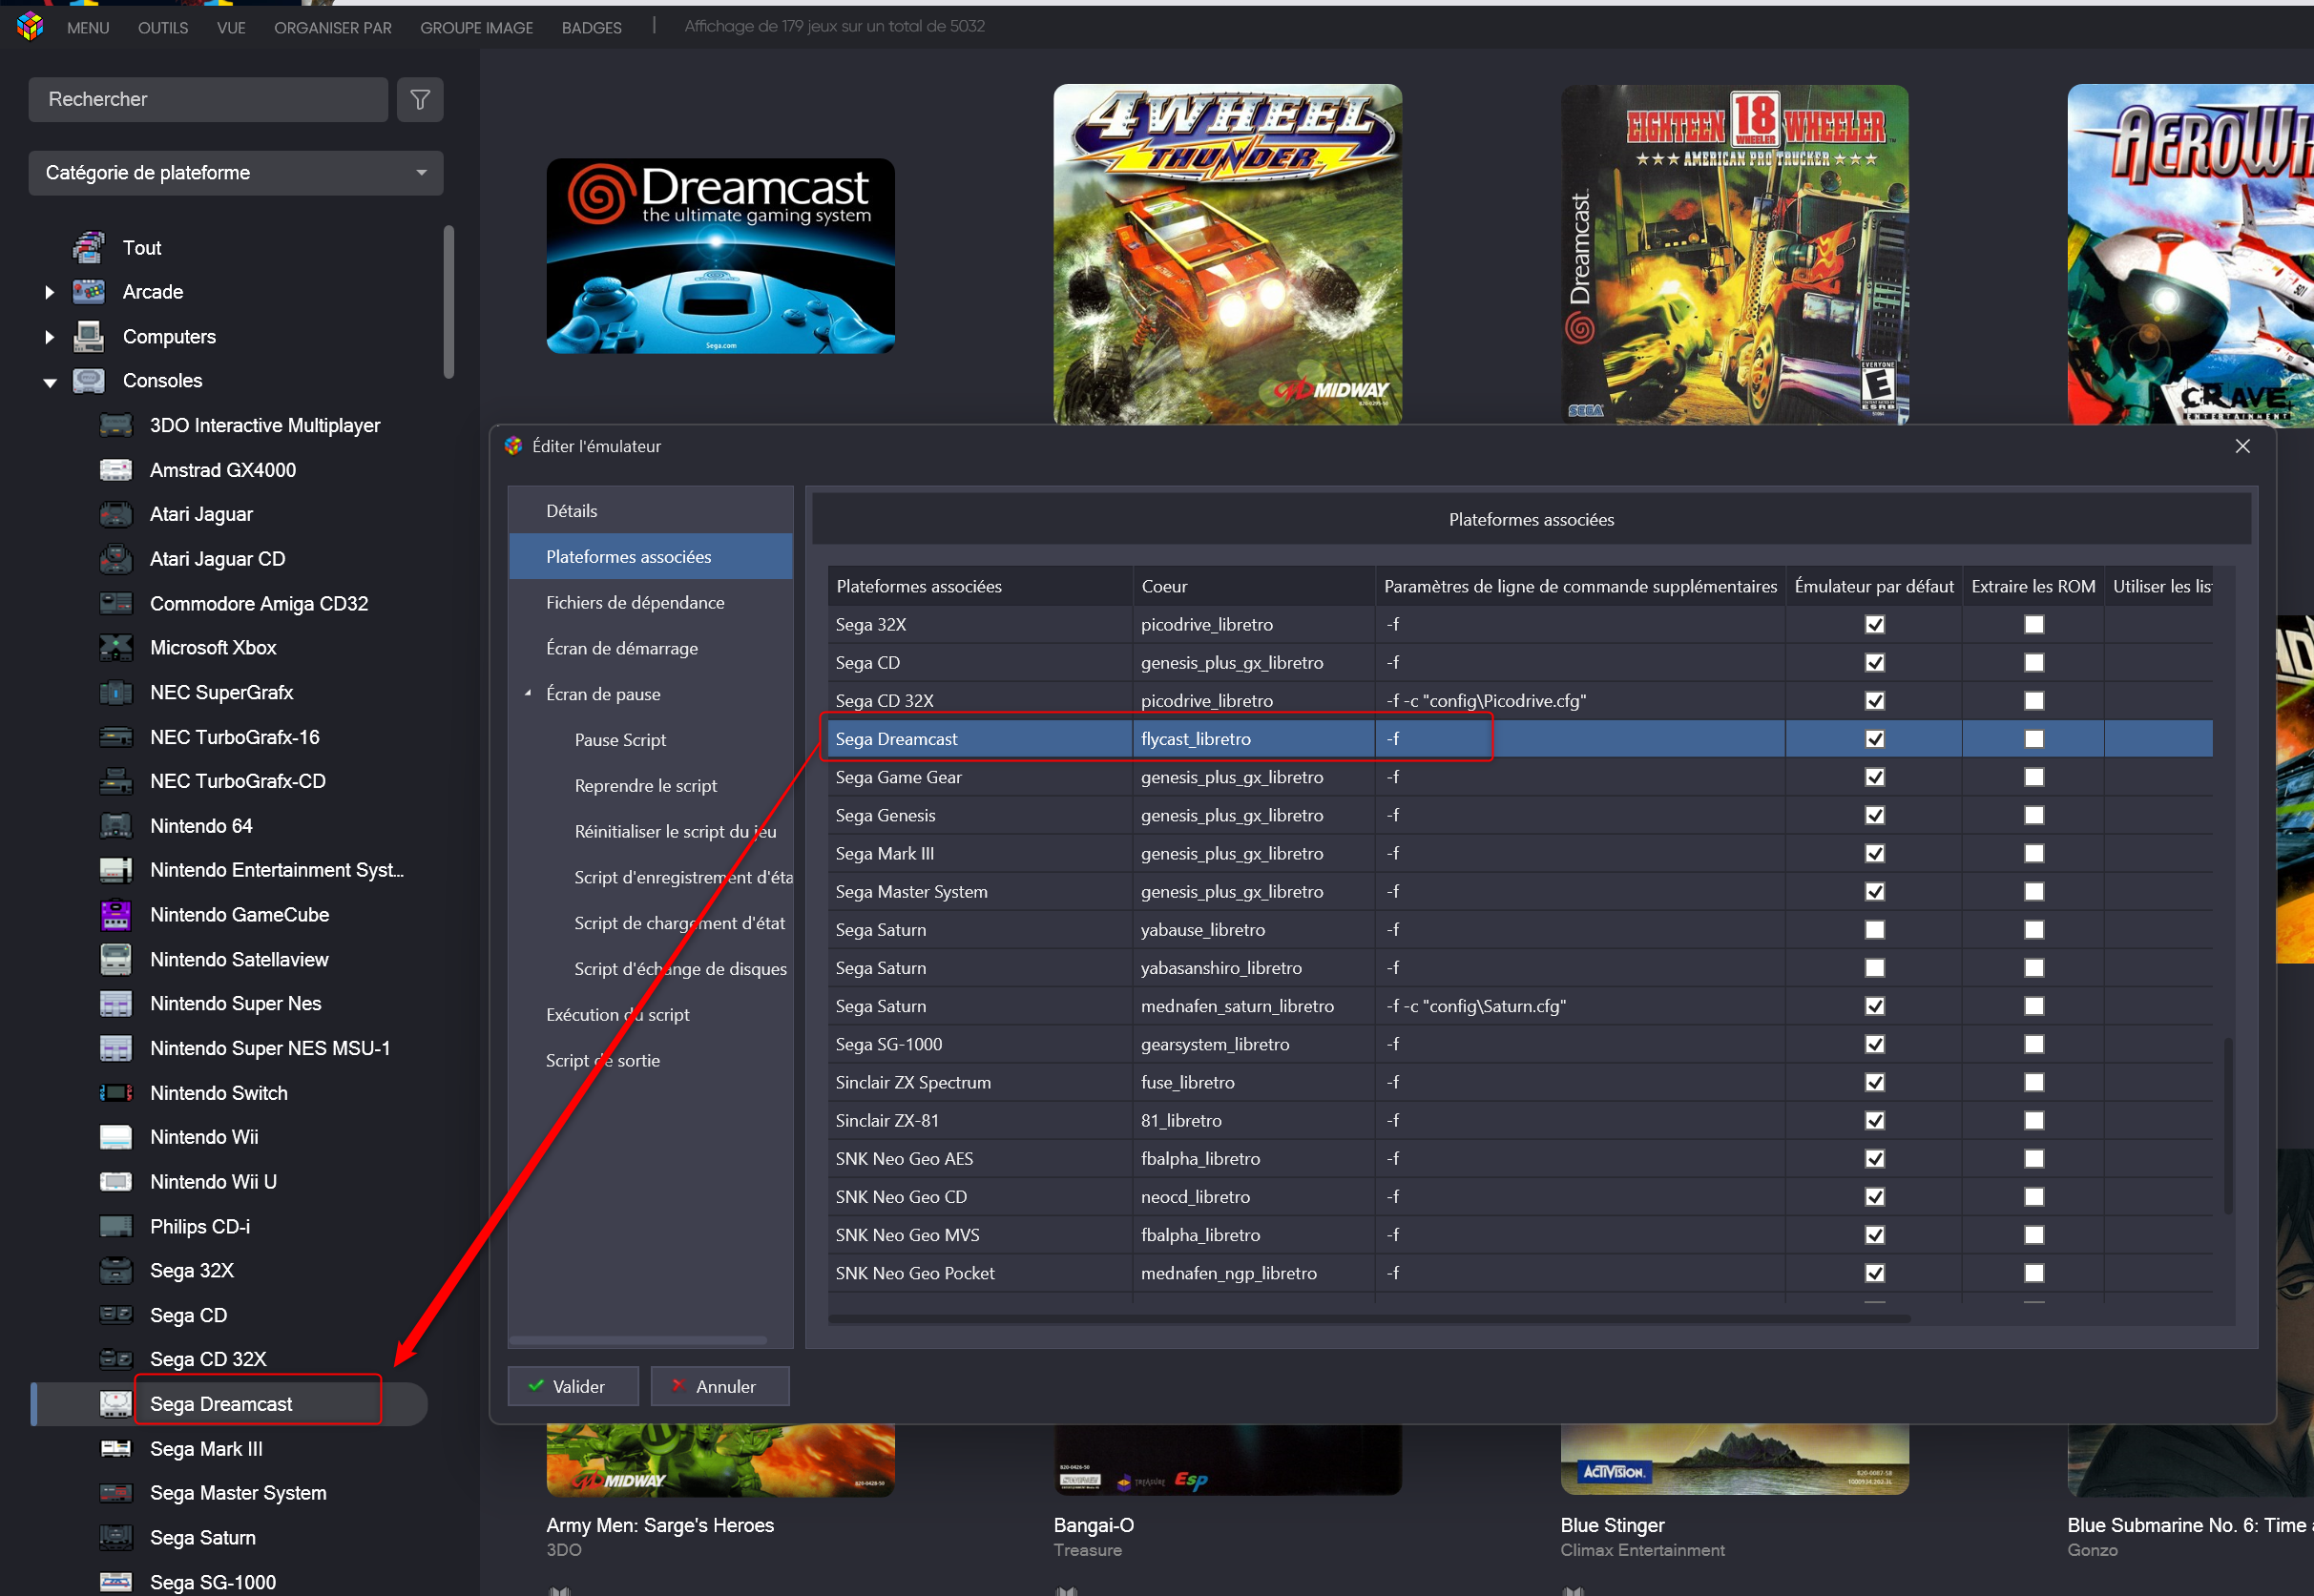Open ORGANISER PAR menu
The height and width of the screenshot is (1596, 2314).
(x=333, y=27)
